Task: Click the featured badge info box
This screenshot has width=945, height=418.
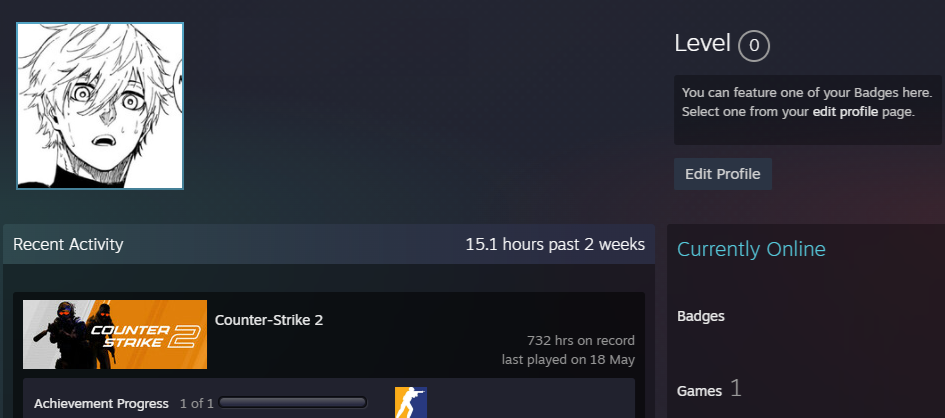Action: point(808,110)
